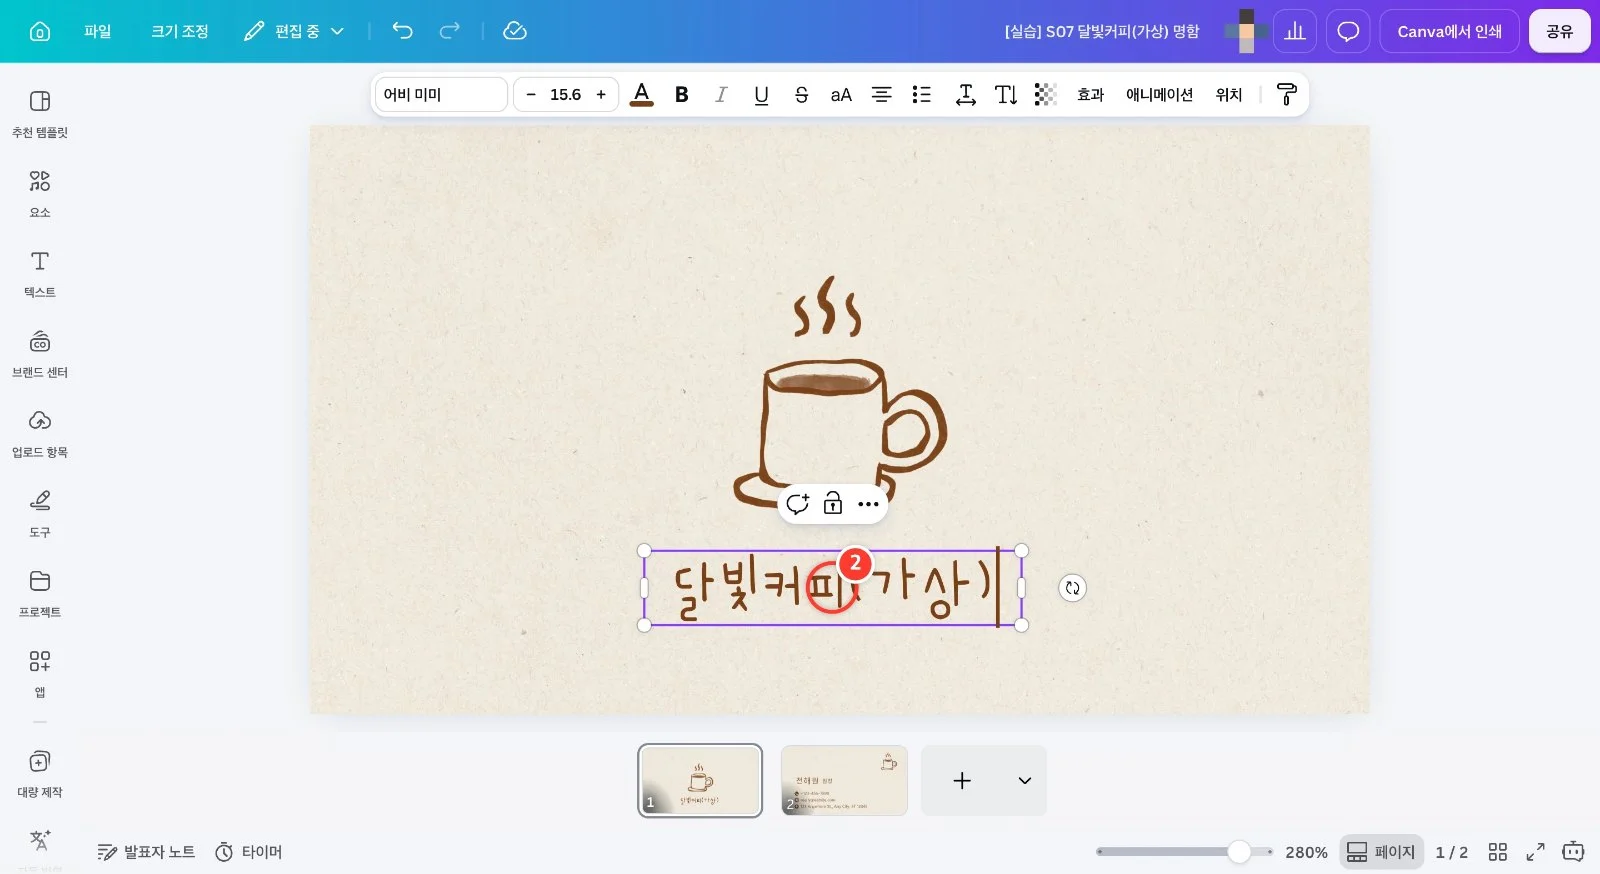The image size is (1600, 874).
Task: Redo the last action
Action: click(450, 31)
